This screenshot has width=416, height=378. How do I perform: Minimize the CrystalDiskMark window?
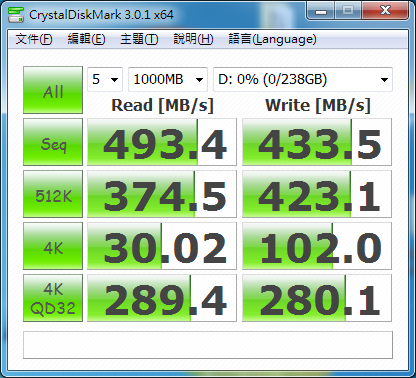click(x=321, y=11)
